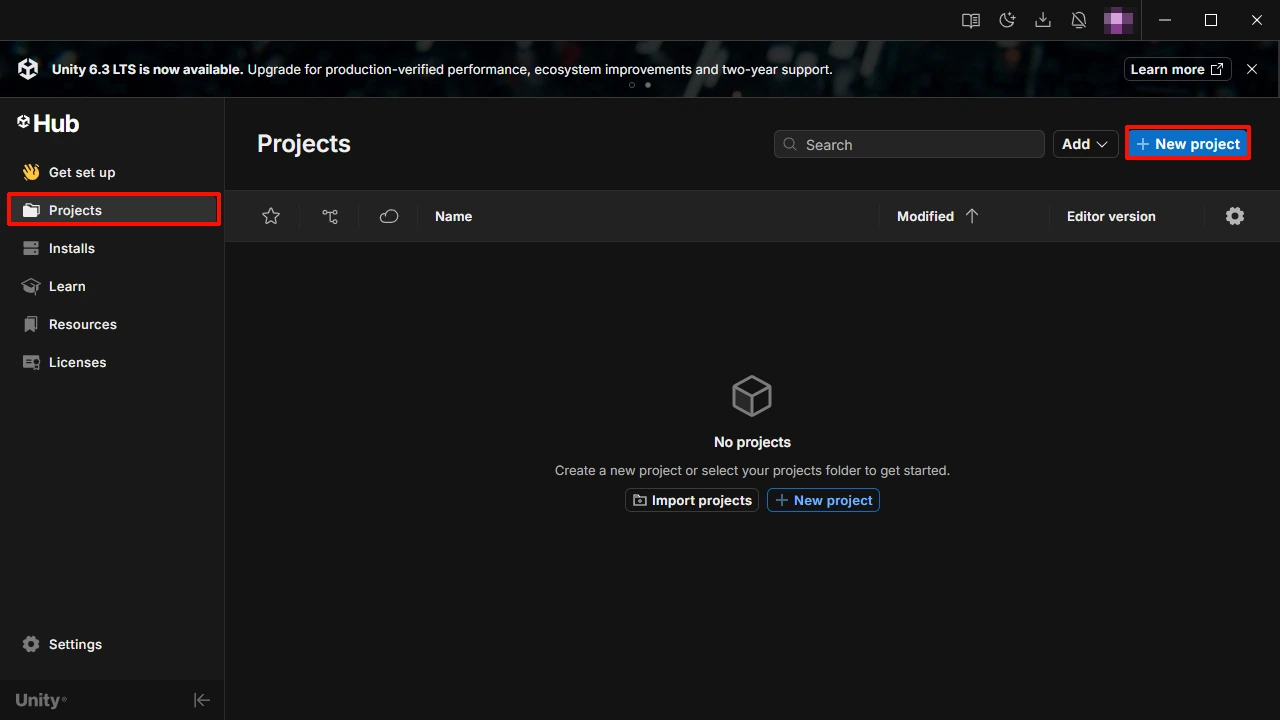The height and width of the screenshot is (720, 1280).
Task: Click the version control column icon
Action: click(x=330, y=216)
